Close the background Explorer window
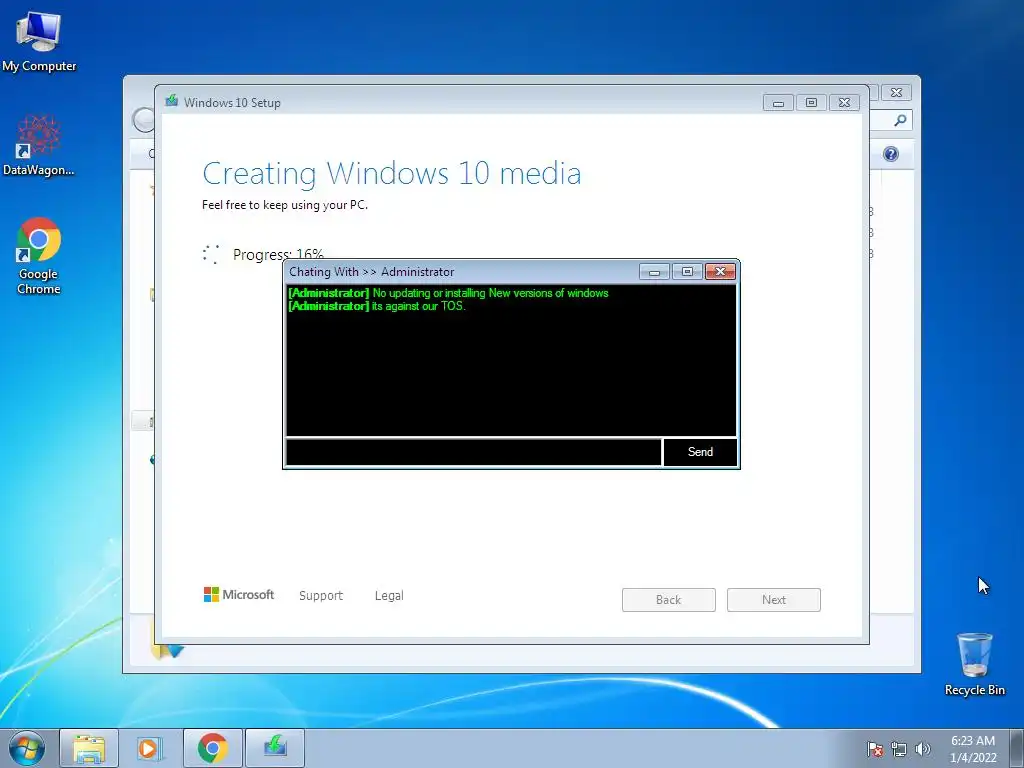The width and height of the screenshot is (1024, 768). pos(897,93)
